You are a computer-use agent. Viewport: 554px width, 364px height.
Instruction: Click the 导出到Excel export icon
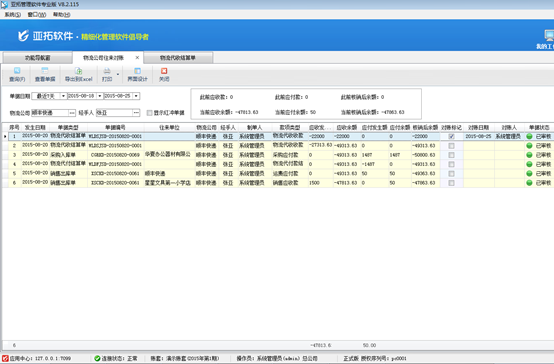78,71
